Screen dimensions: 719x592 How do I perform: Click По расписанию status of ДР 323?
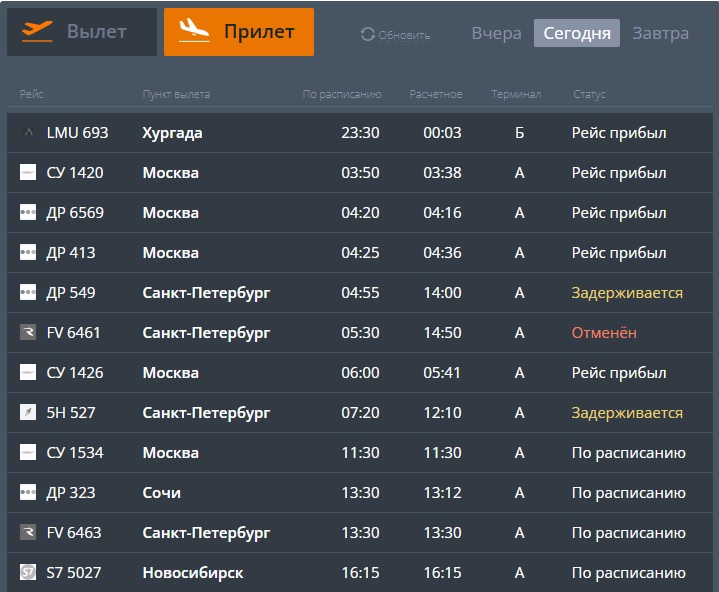(x=629, y=492)
